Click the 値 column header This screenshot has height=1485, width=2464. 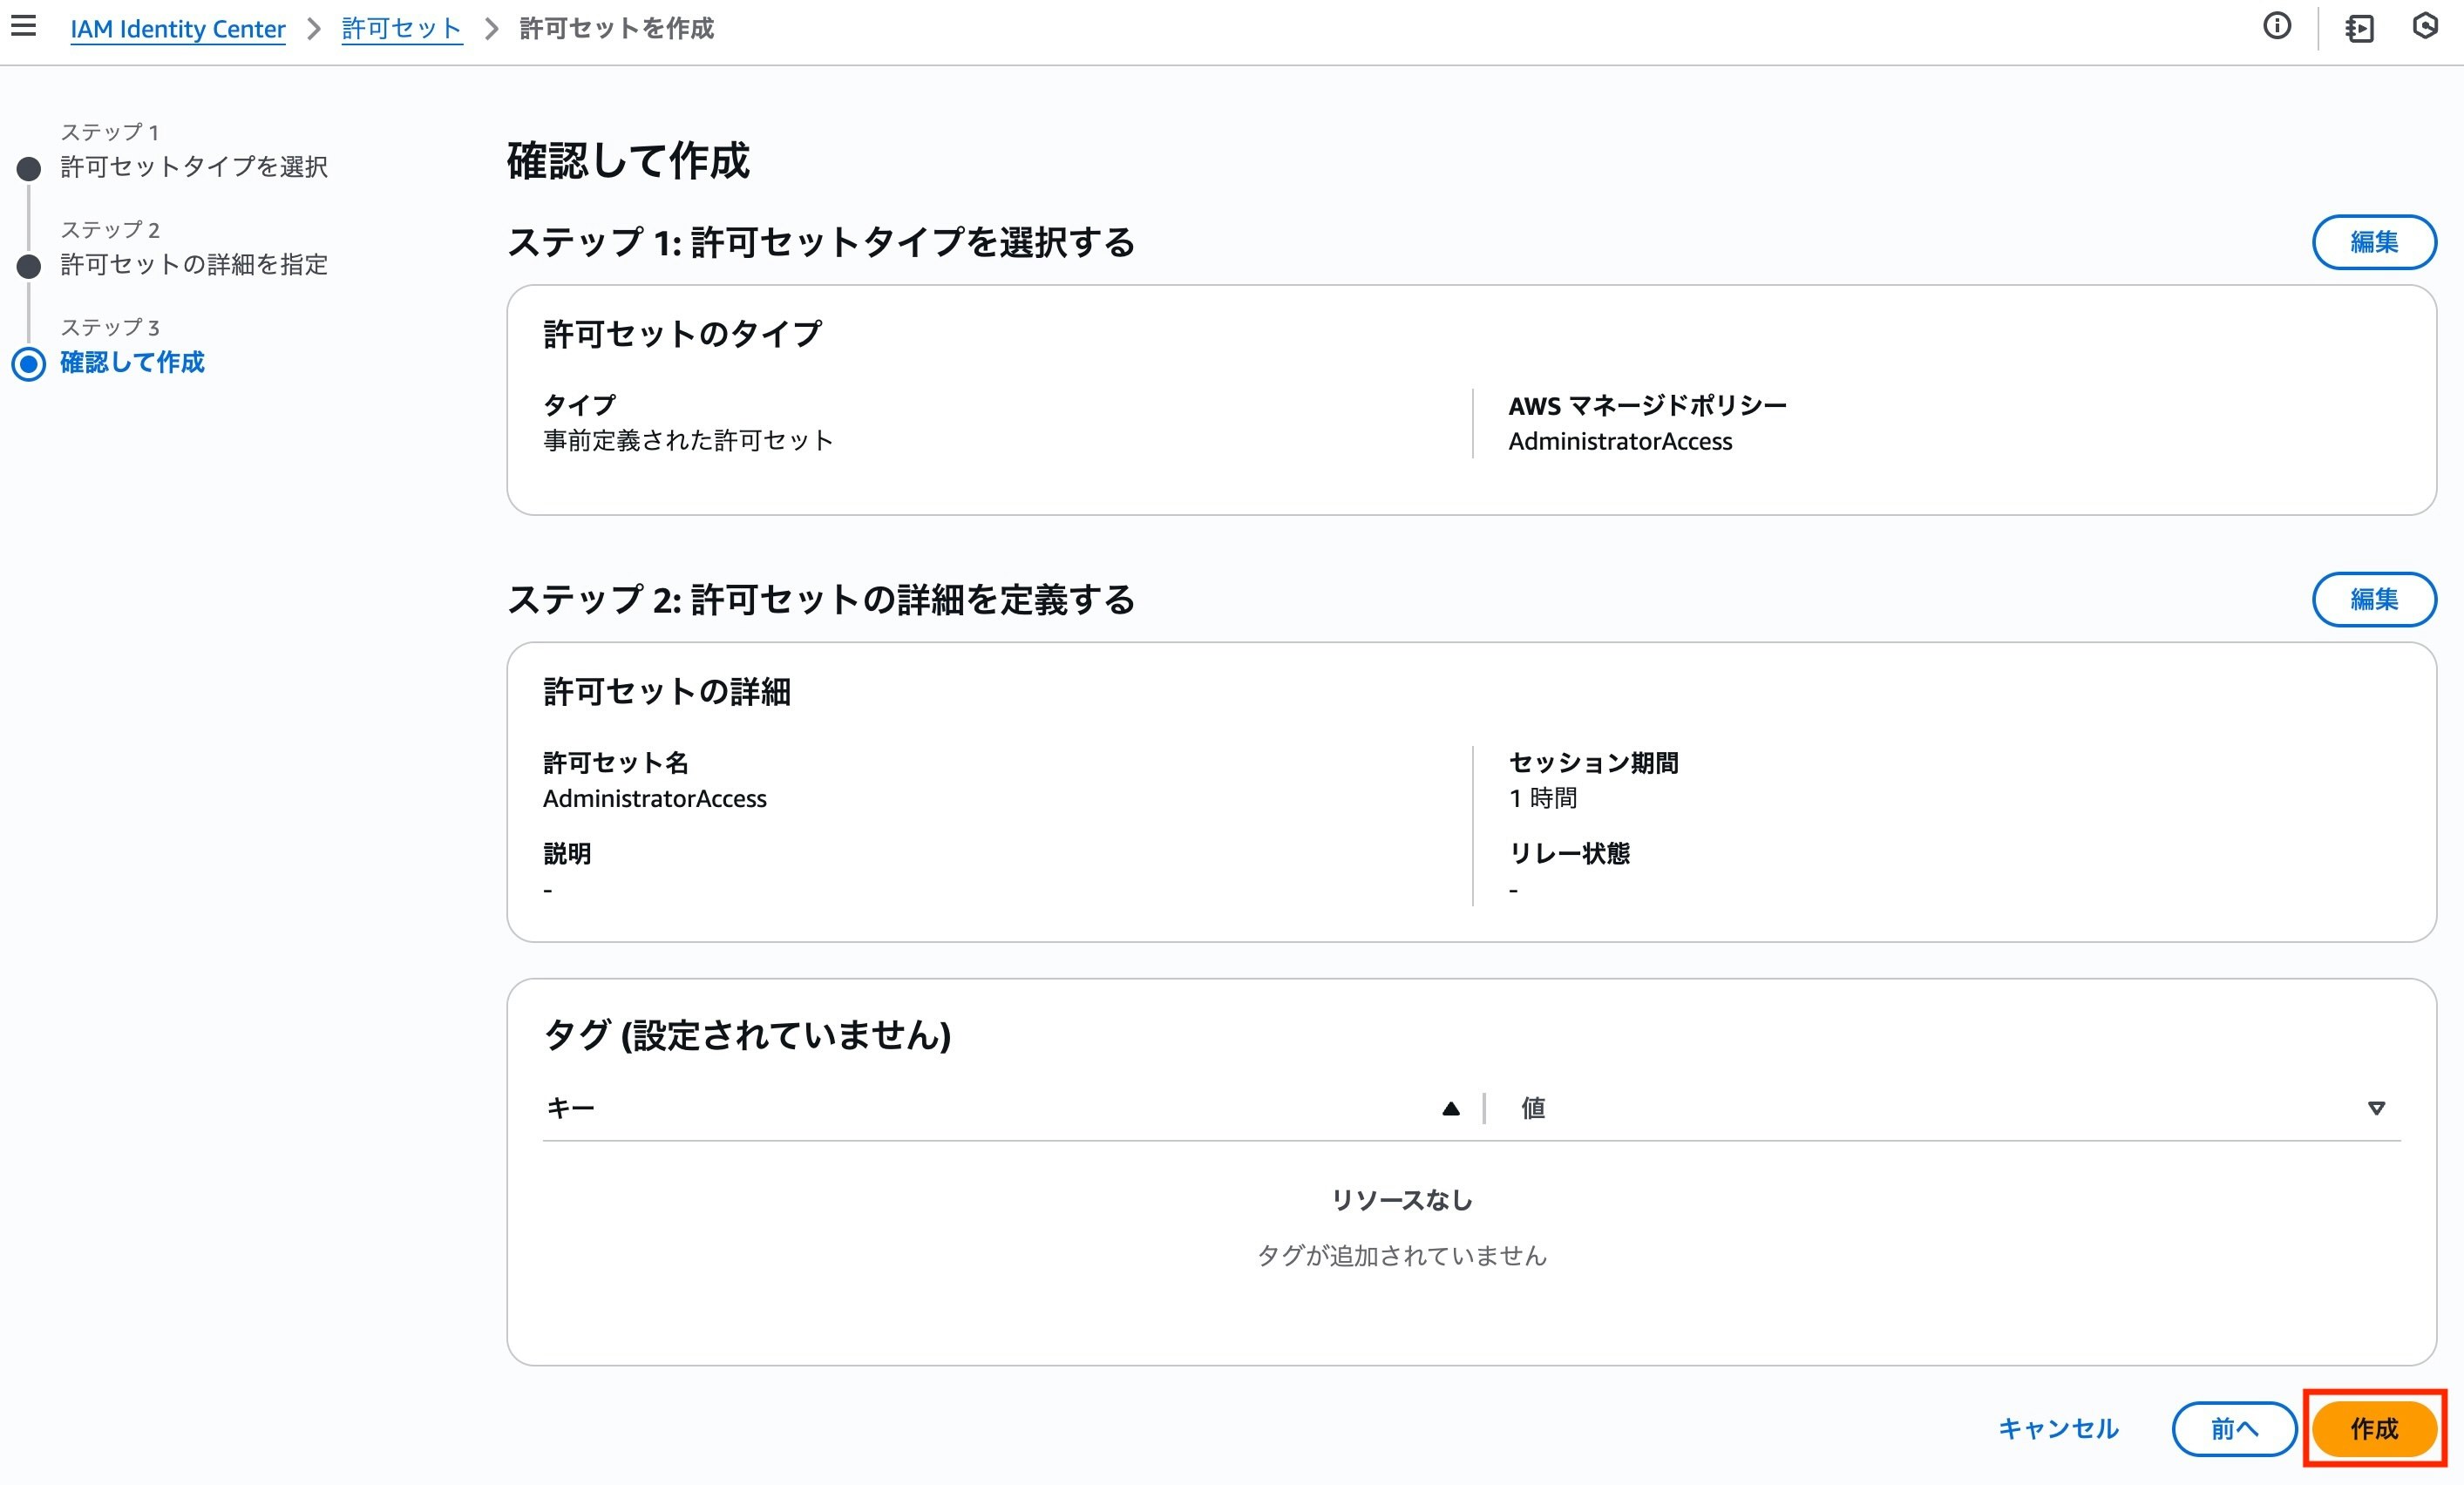point(1533,1108)
